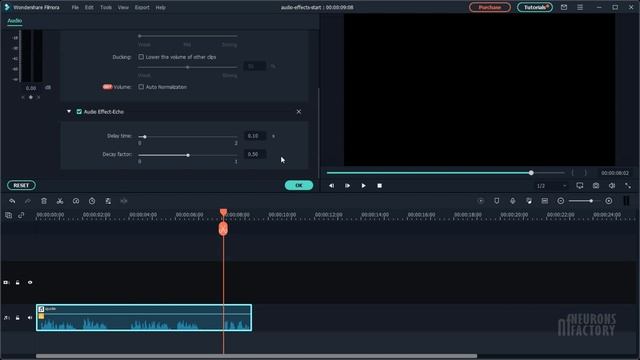
Task: Zoom out timeline with minus circle
Action: point(560,201)
